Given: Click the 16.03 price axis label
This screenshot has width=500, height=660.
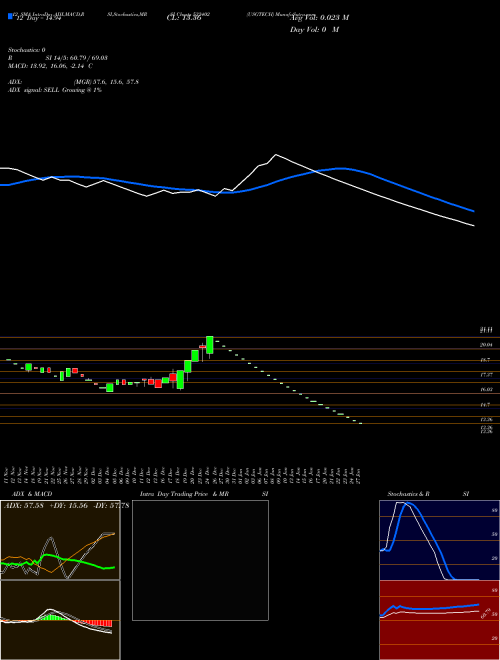Looking at the screenshot, I should [x=486, y=390].
